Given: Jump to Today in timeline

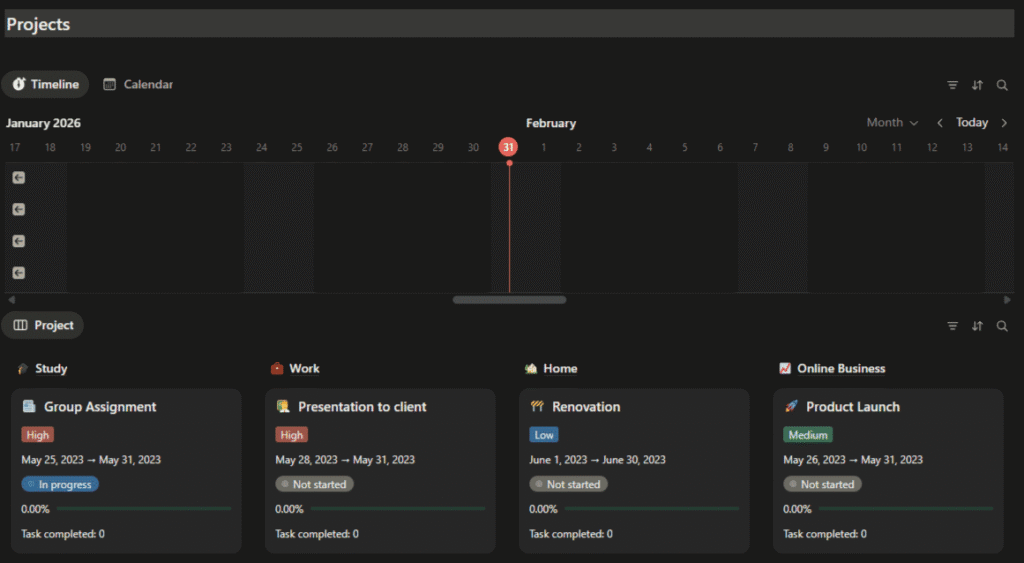Looking at the screenshot, I should [972, 123].
